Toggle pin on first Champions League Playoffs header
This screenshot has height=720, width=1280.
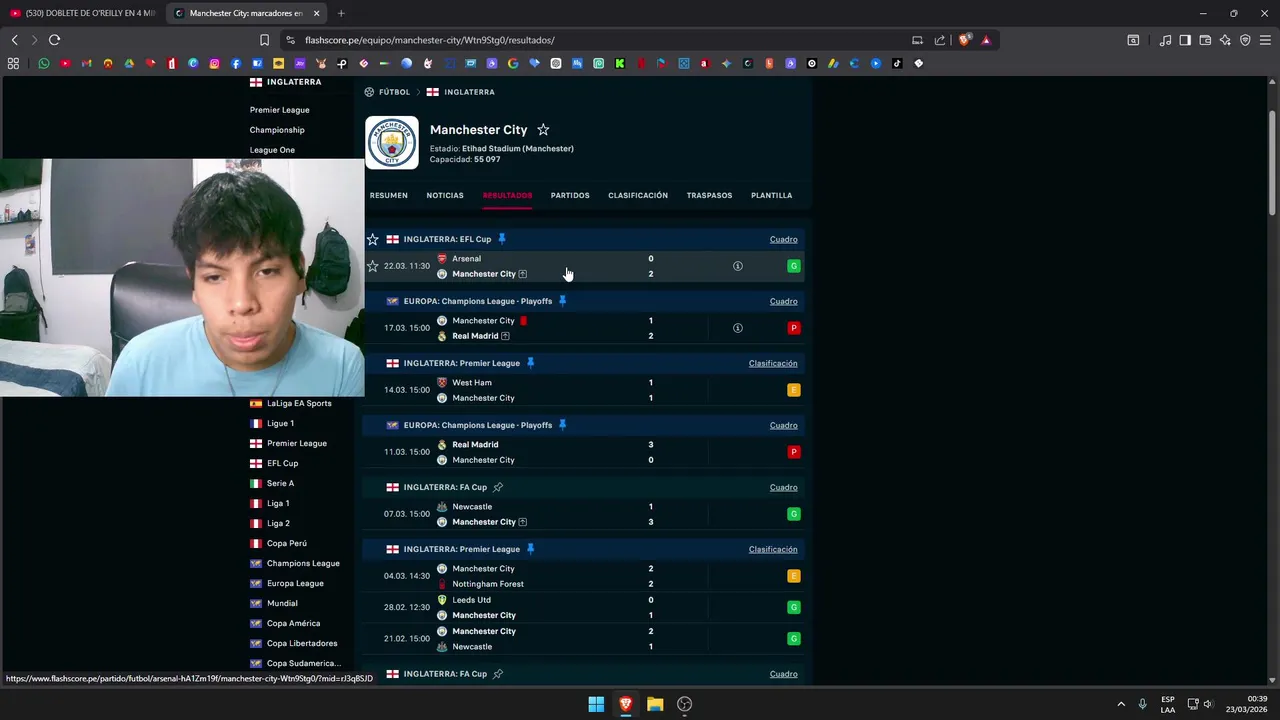562,301
